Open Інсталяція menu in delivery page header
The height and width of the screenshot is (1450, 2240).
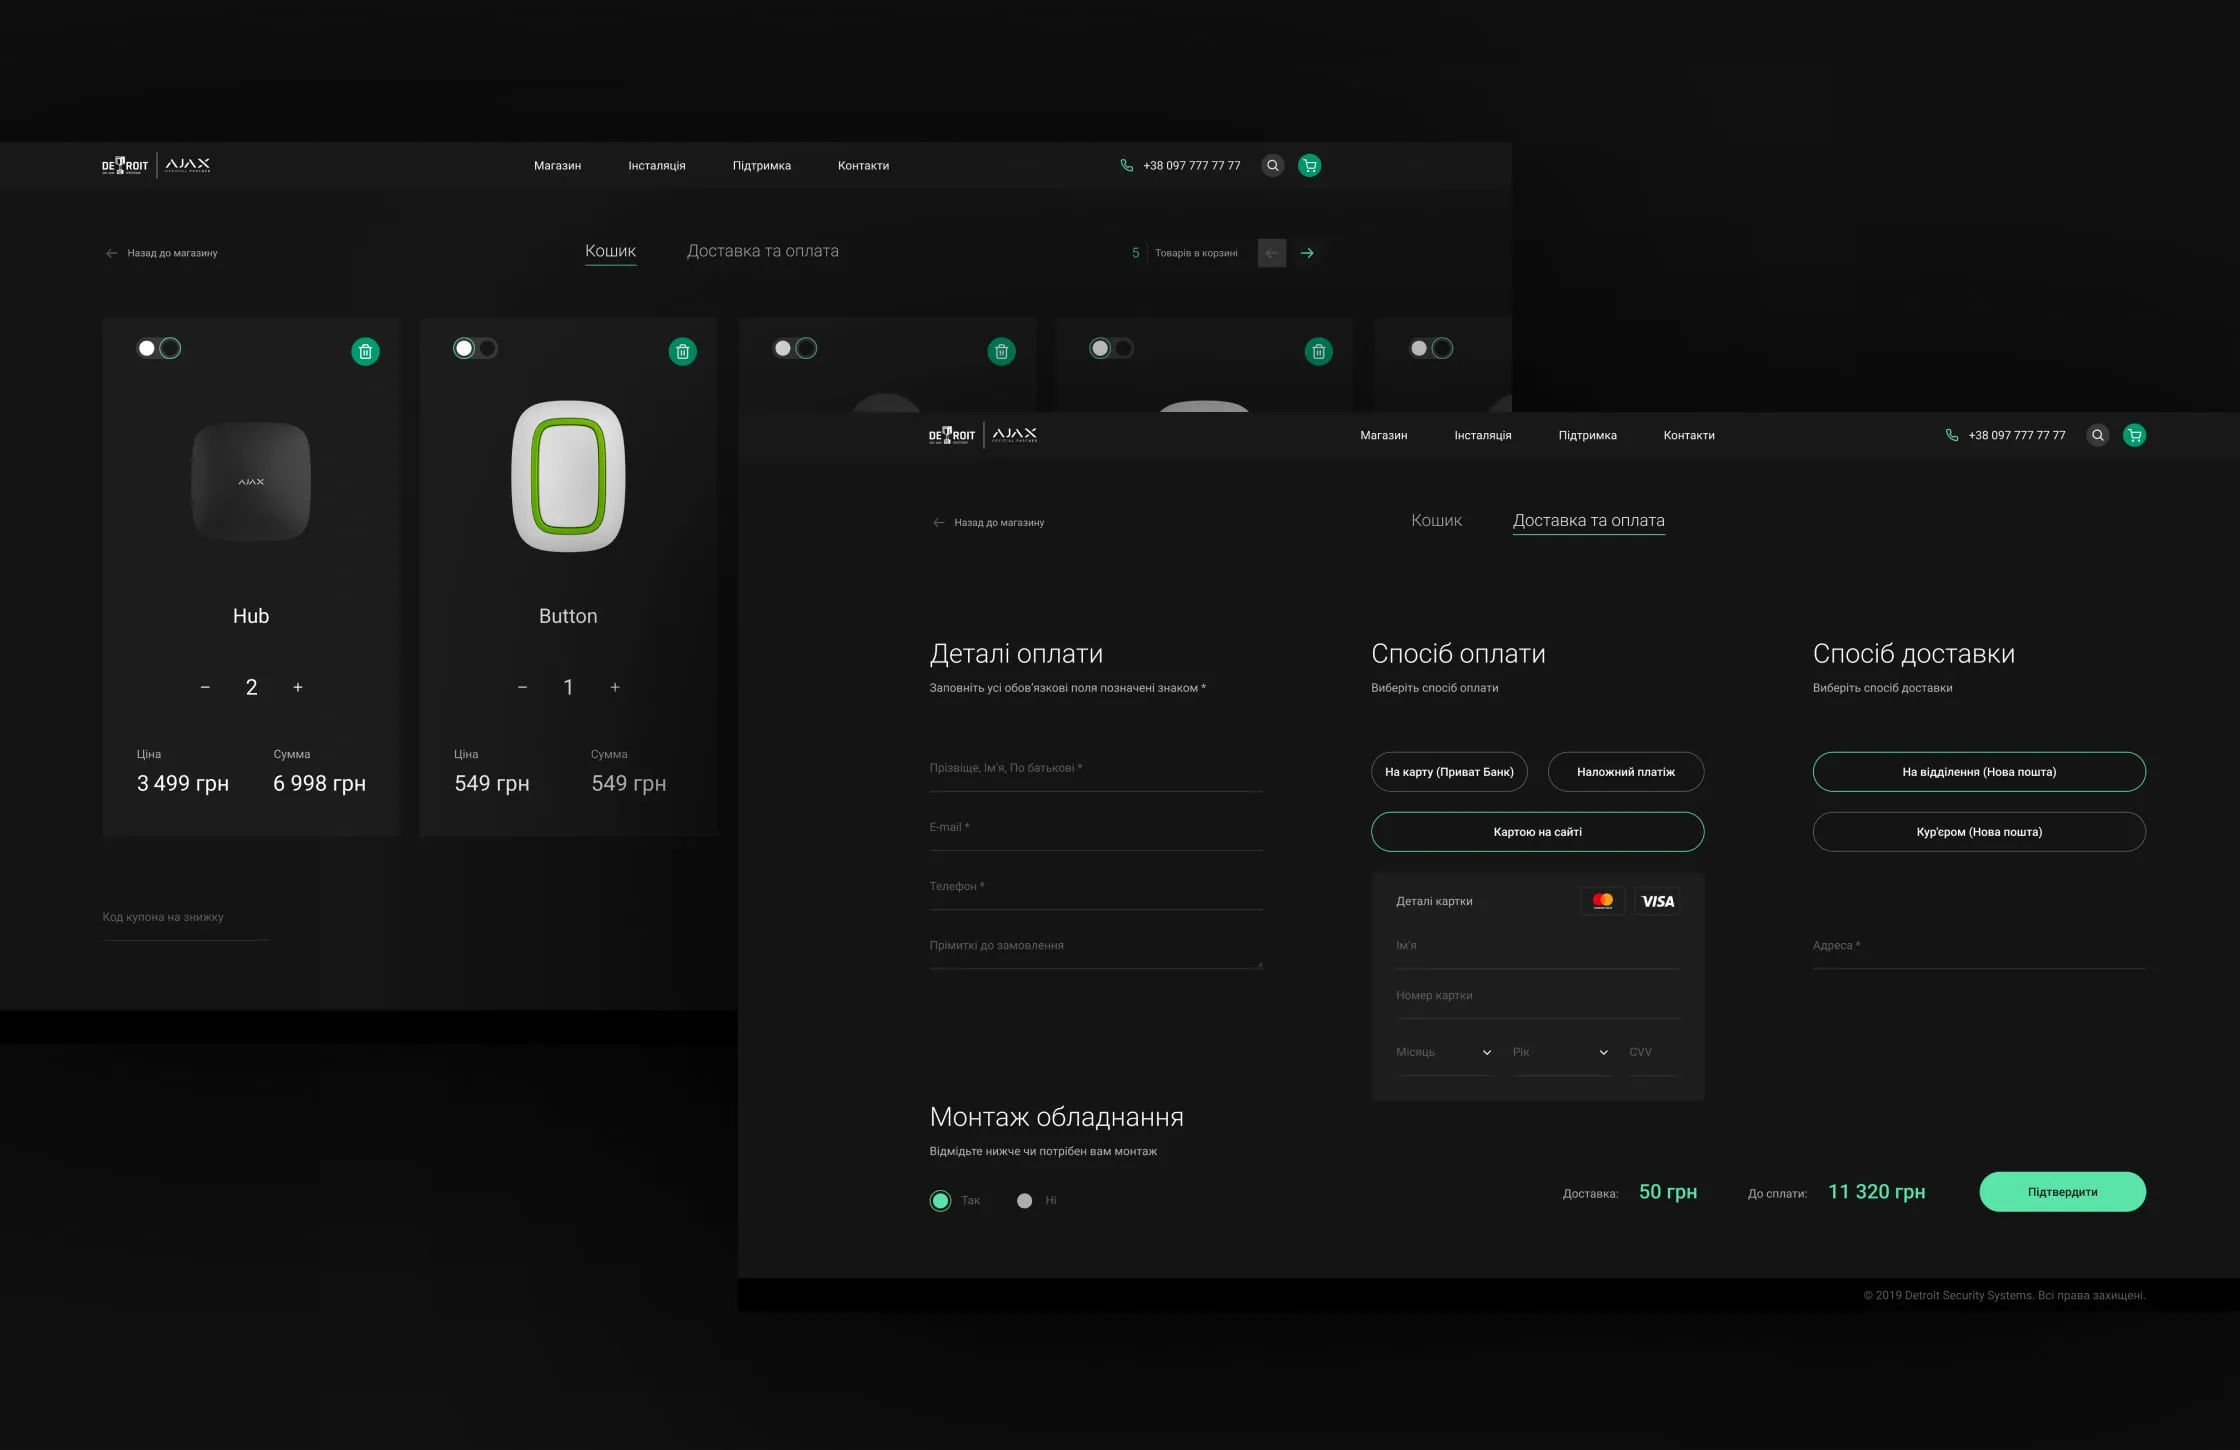(x=1483, y=436)
